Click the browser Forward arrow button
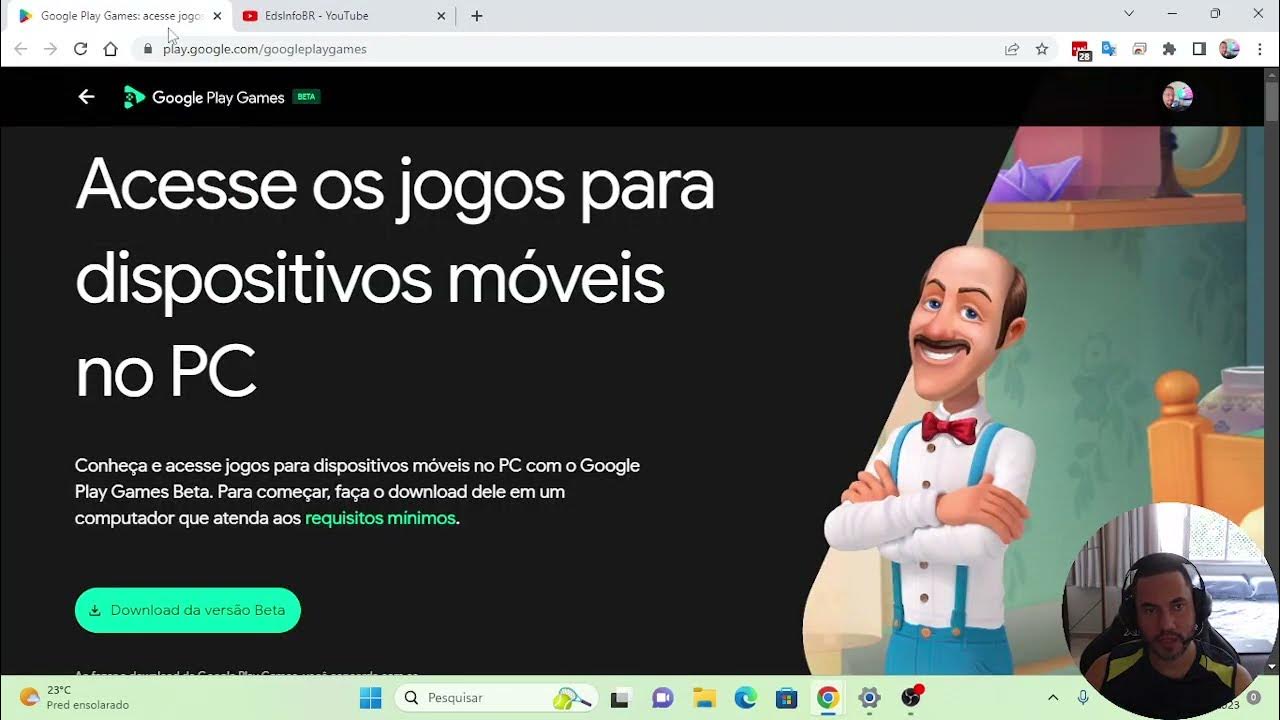This screenshot has height=720, width=1280. coord(50,49)
